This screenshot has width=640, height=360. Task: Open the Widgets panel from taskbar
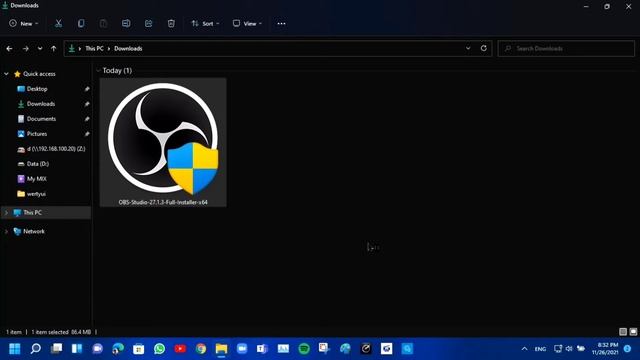(x=77, y=349)
